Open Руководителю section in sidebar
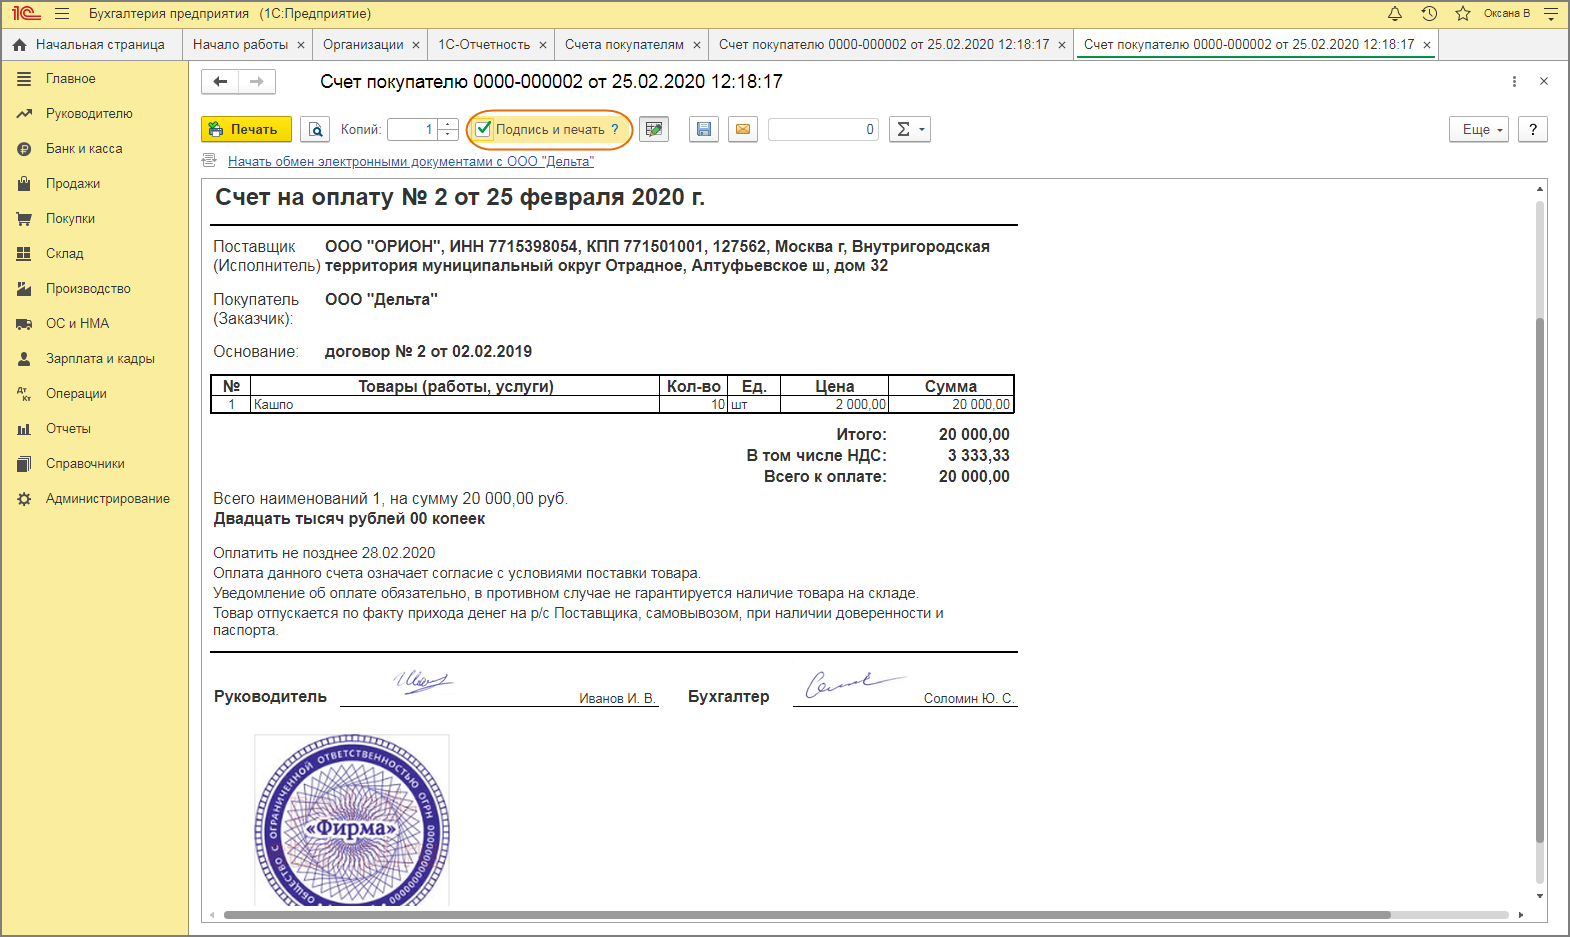Image resolution: width=1570 pixels, height=937 pixels. pyautogui.click(x=95, y=113)
